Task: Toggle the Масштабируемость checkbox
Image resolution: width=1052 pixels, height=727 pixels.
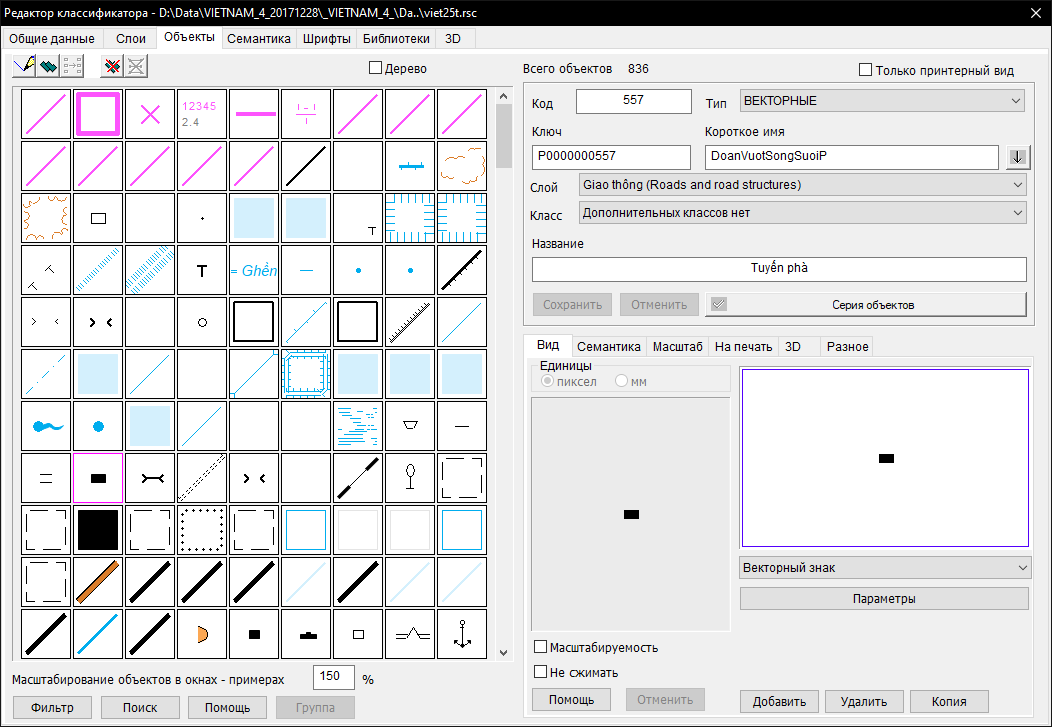Action: (541, 647)
